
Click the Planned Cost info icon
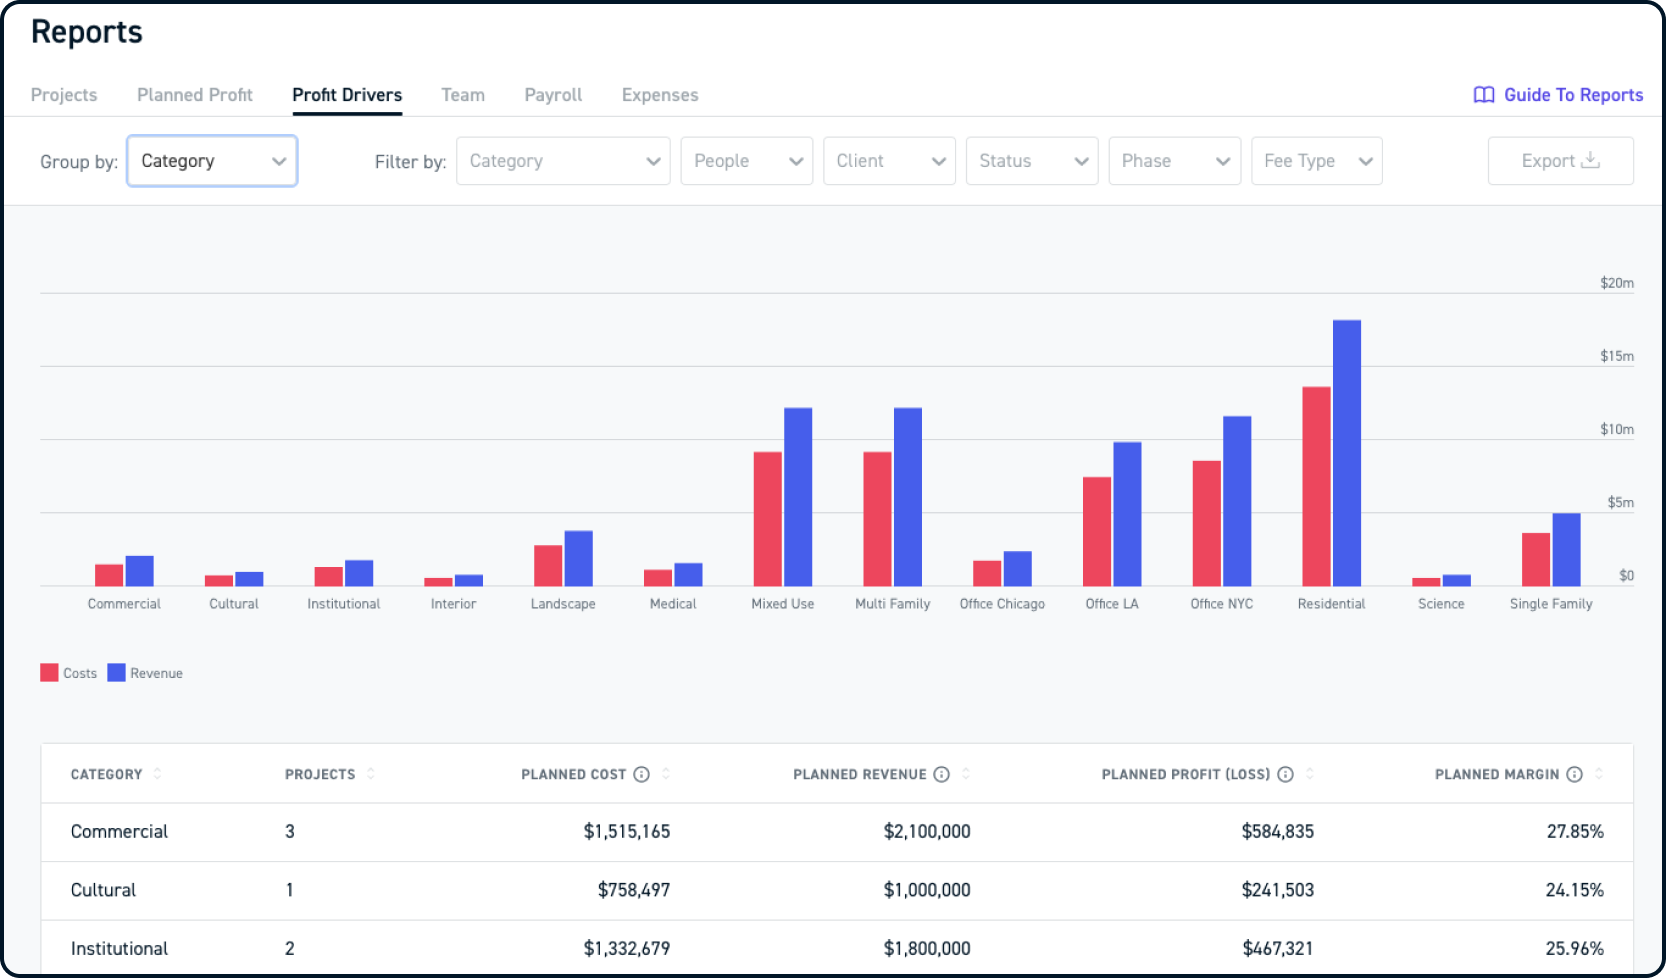pos(642,774)
